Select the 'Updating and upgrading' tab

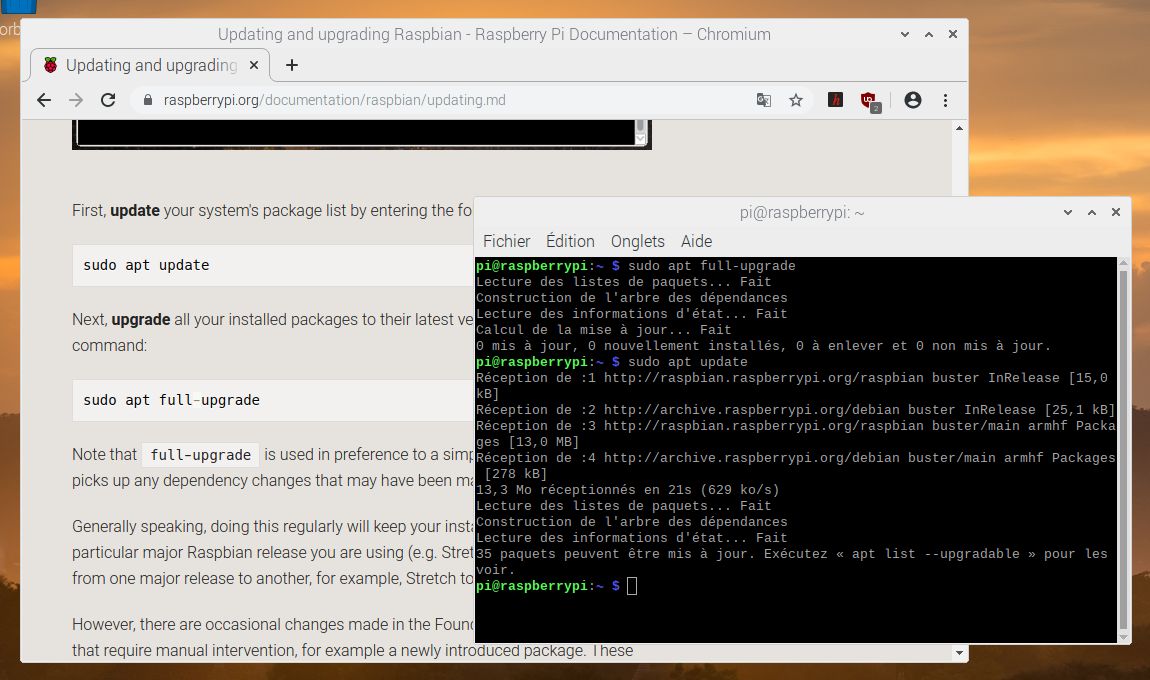pyautogui.click(x=150, y=65)
